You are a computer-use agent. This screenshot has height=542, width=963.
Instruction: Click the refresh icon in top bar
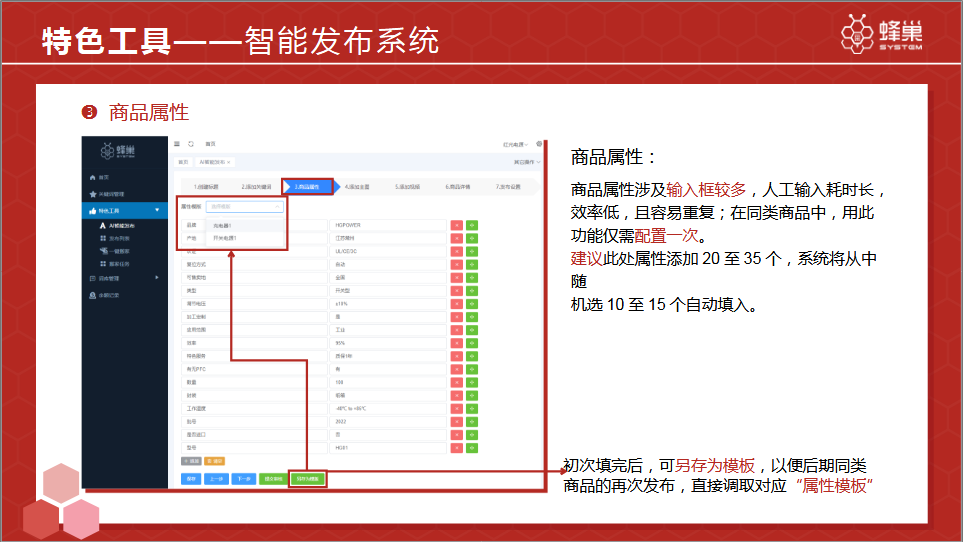191,144
